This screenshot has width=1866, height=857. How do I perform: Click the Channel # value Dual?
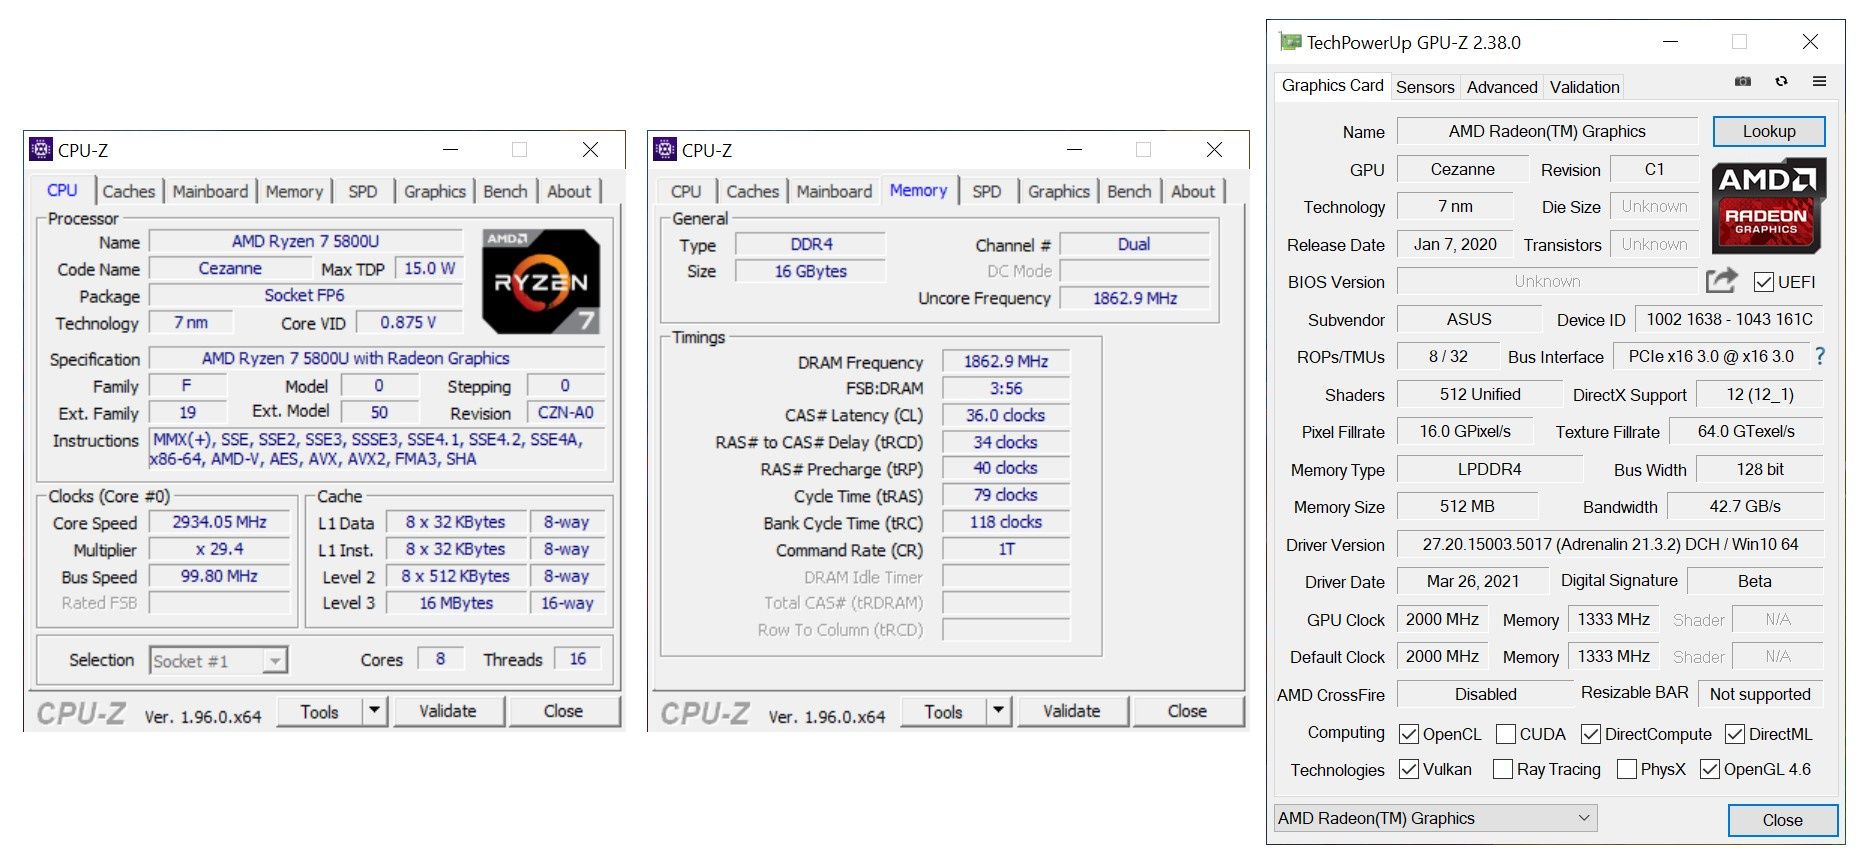1134,244
